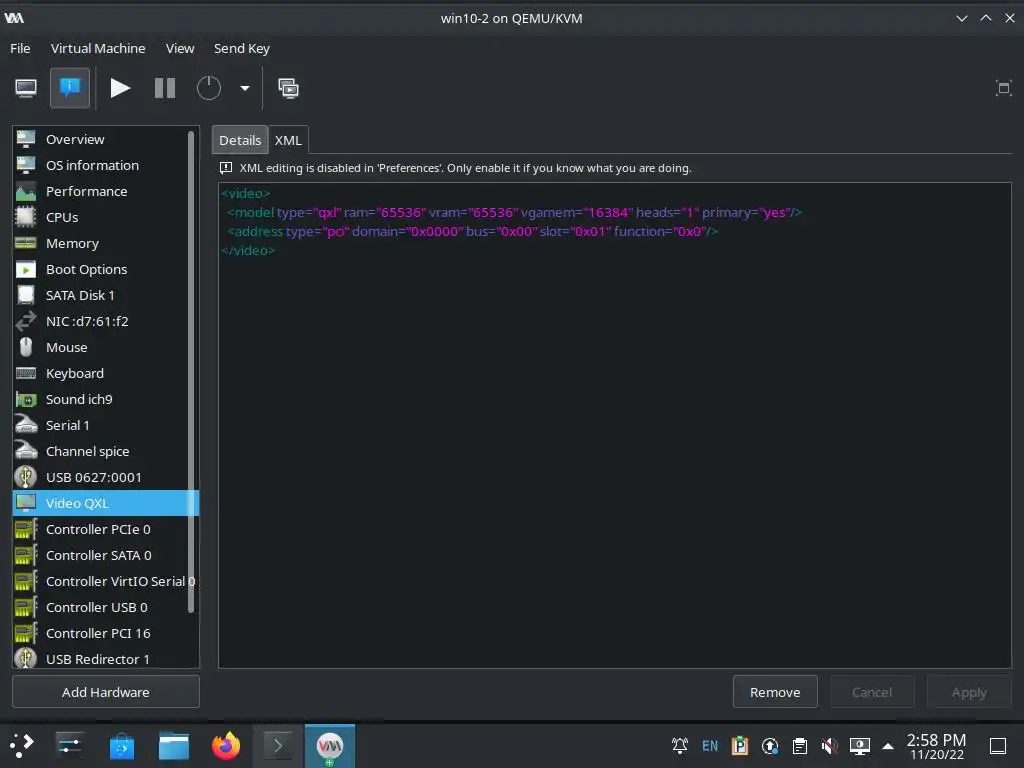Viewport: 1024px width, 768px height.
Task: Open the snapshots manager icon
Action: pos(288,88)
